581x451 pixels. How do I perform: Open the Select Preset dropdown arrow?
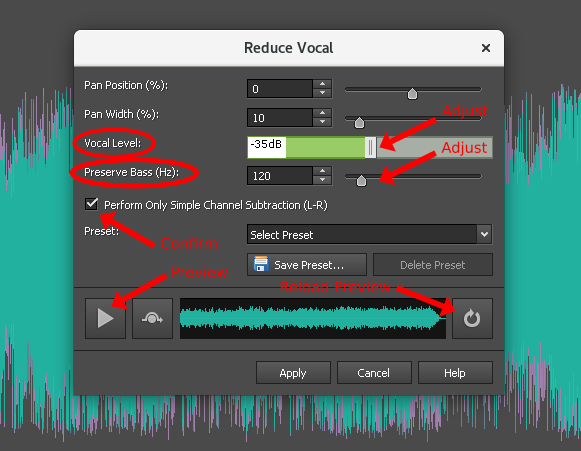(x=484, y=234)
